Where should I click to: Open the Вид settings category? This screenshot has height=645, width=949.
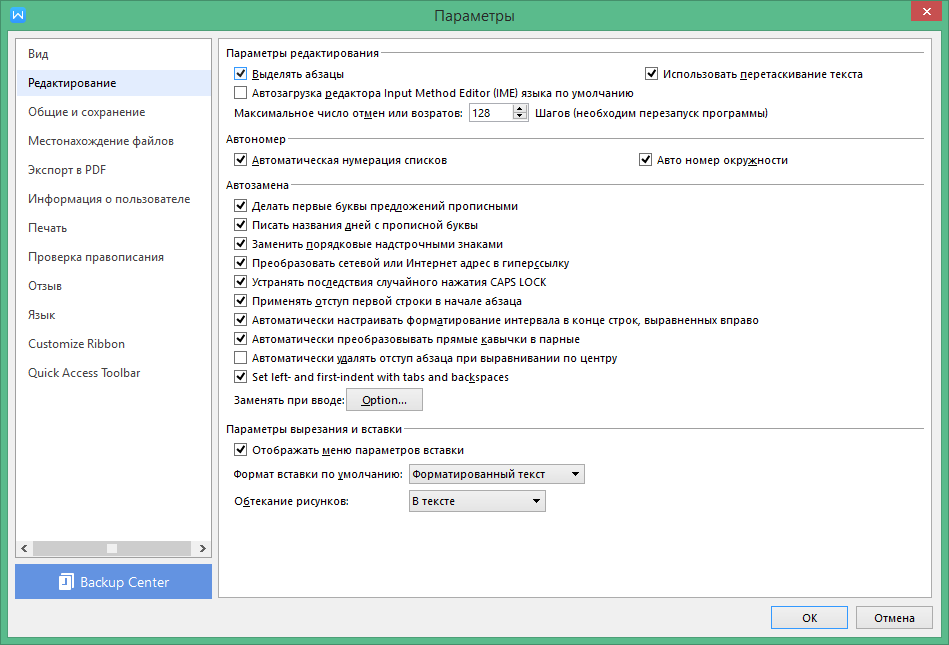(x=113, y=54)
